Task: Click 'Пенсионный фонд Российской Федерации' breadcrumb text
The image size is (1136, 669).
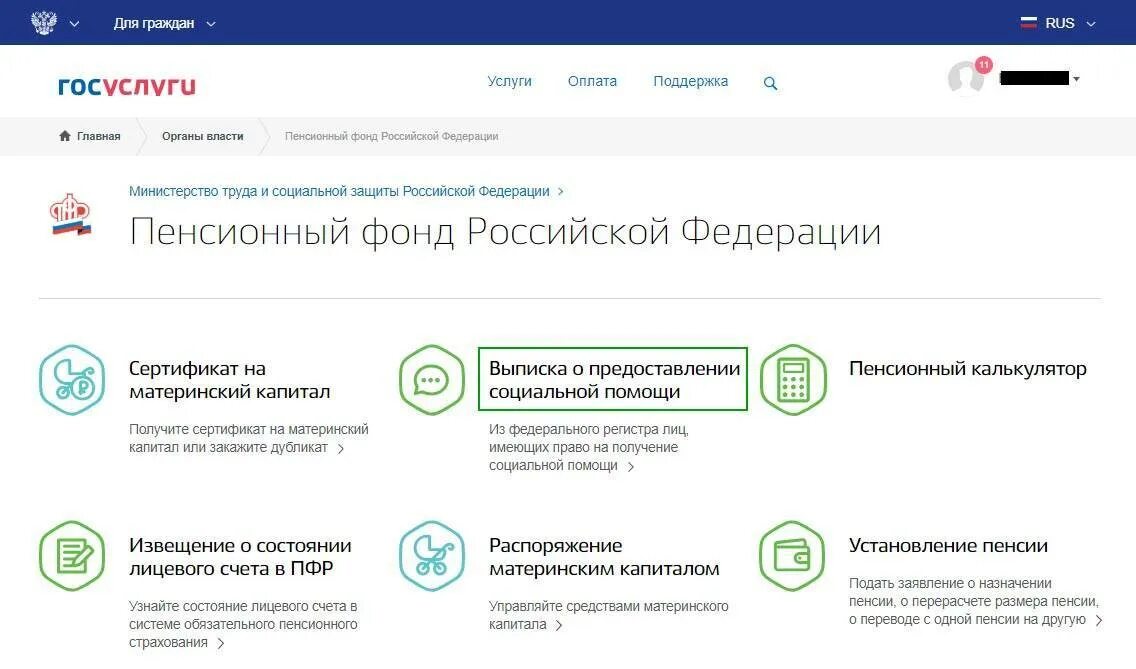Action: click(391, 136)
